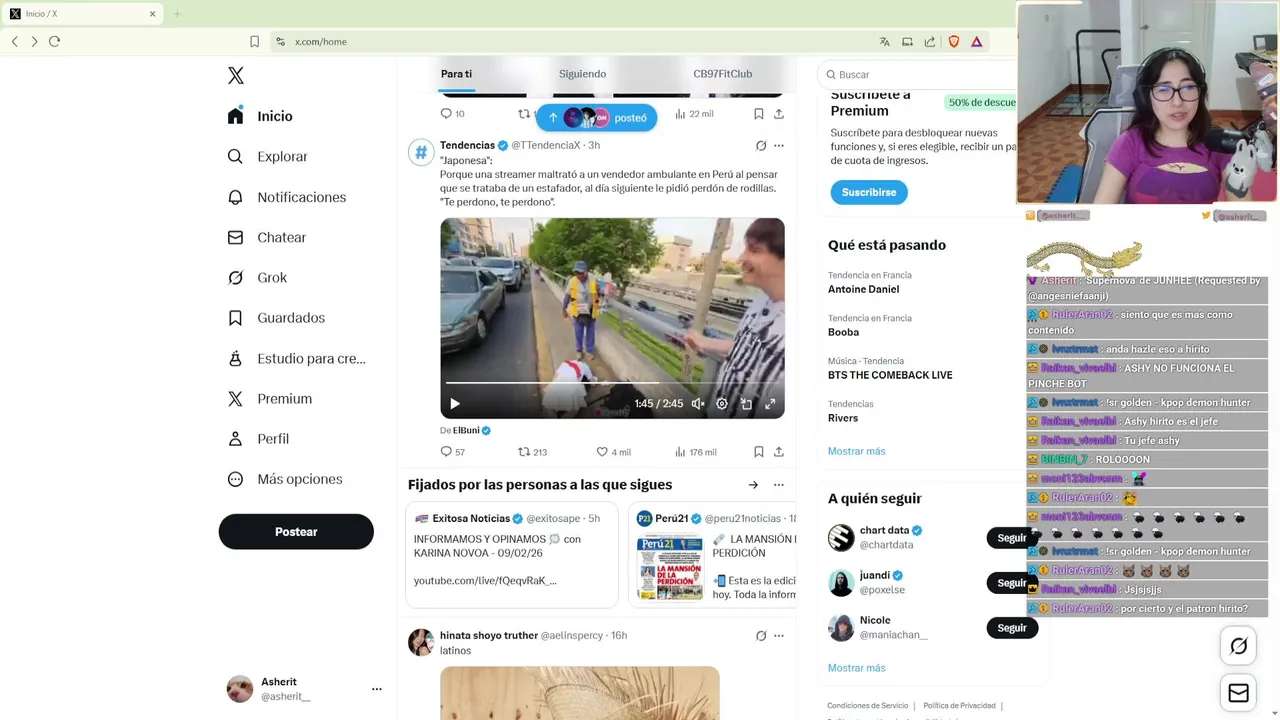Open more options for Fijados section
Viewport: 1280px width, 720px height.
pyautogui.click(x=779, y=485)
